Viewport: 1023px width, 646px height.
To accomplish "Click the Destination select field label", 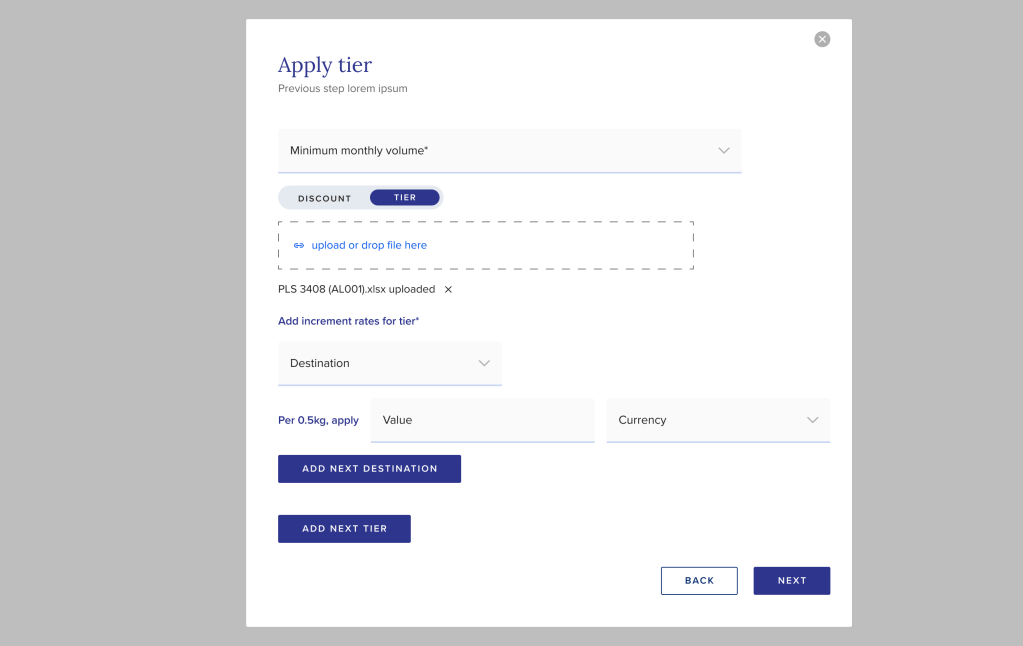I will point(320,363).
